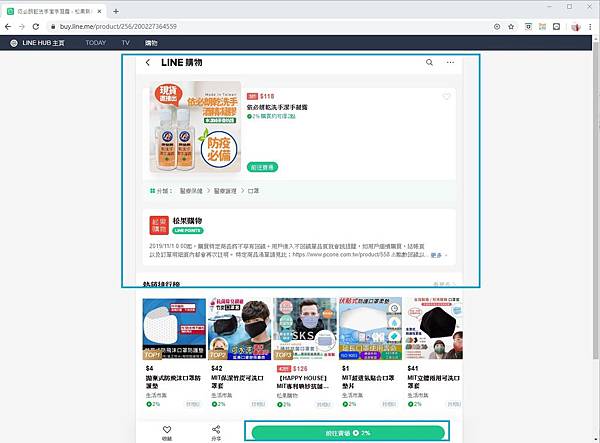Screen dimensions: 600x443
Task: Select the 購物 tab in the navbar
Action: (x=151, y=43)
